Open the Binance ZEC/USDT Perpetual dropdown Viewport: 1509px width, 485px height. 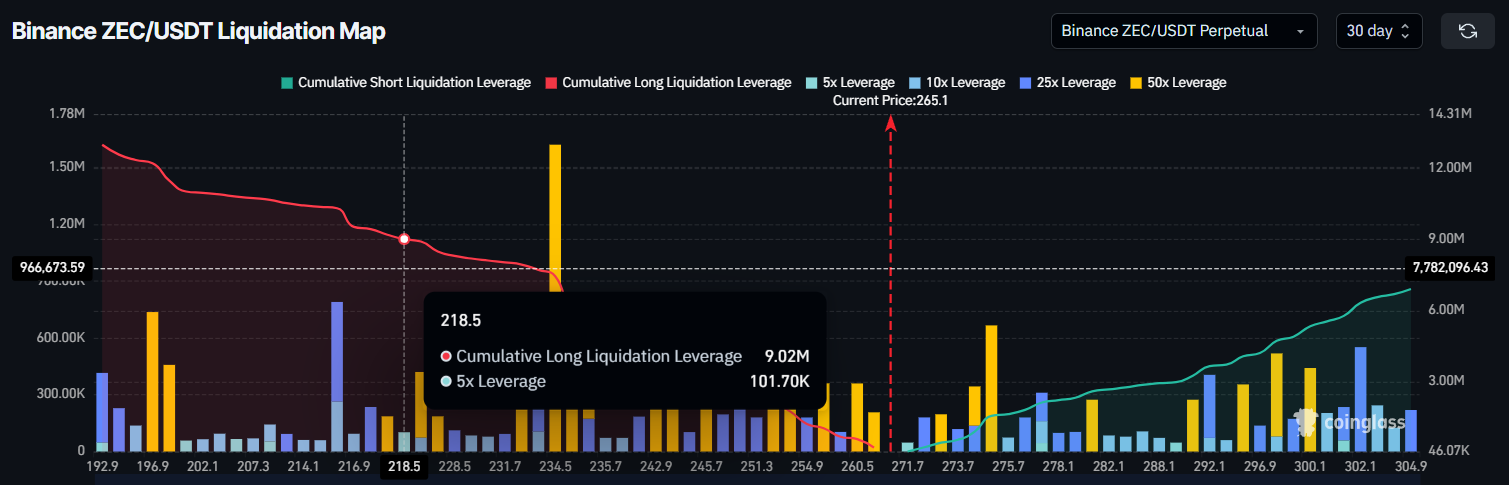pos(1184,31)
